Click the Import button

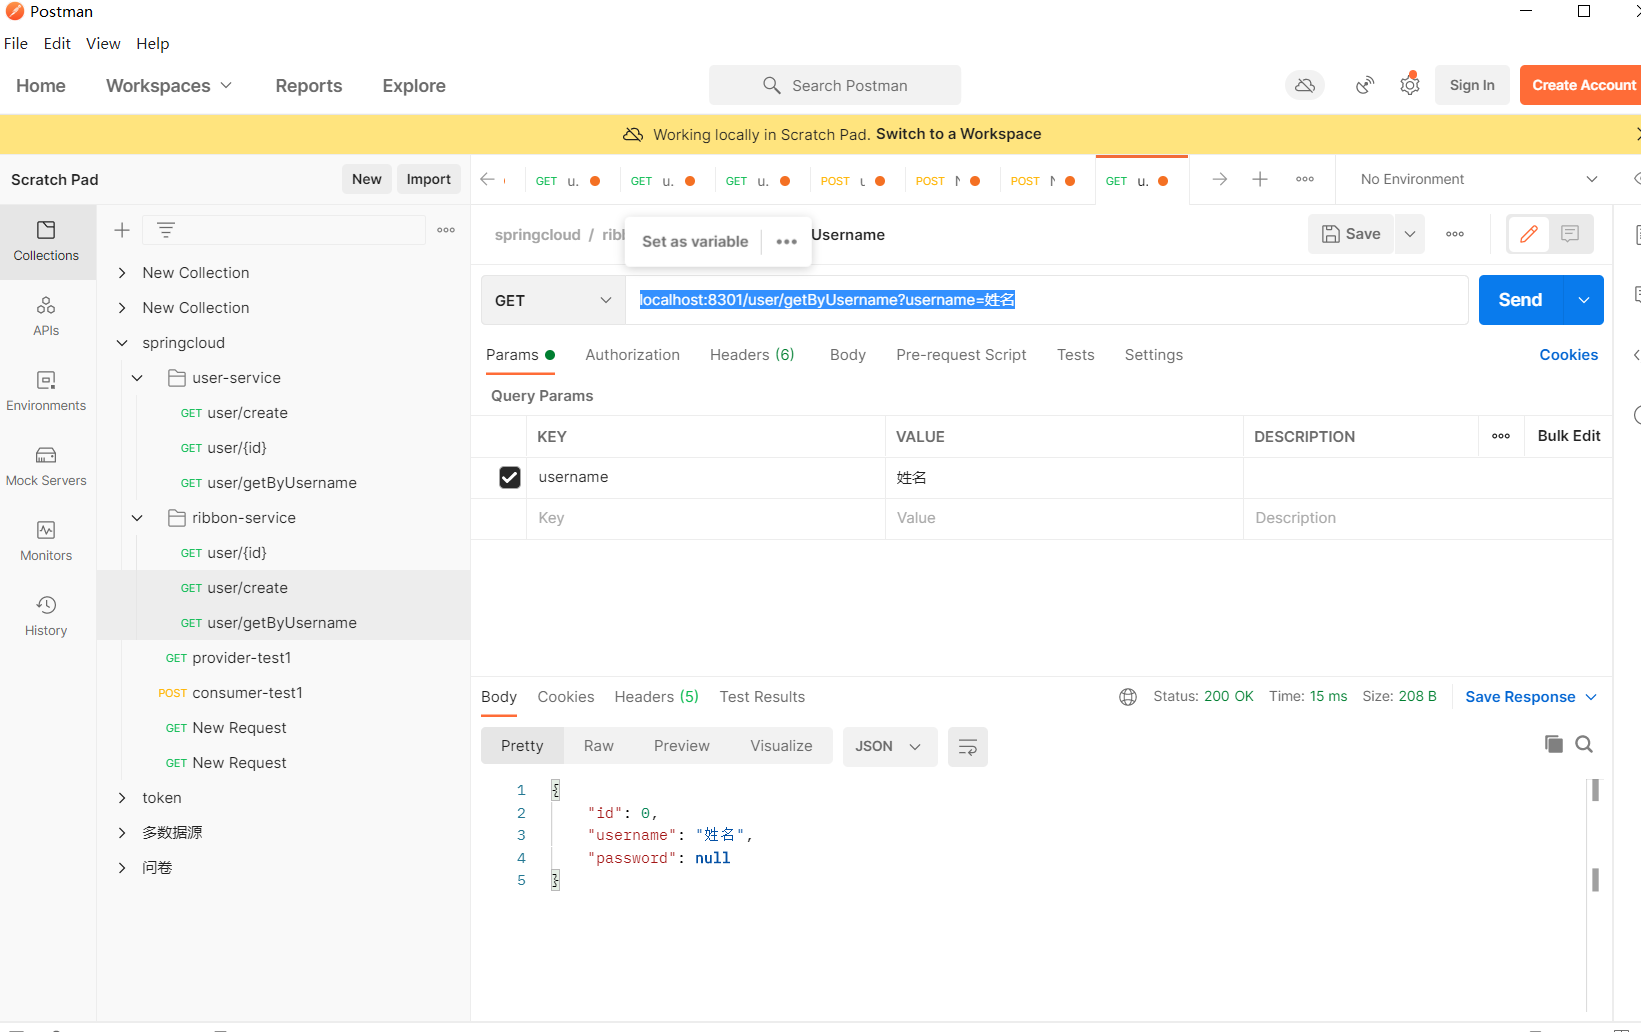pos(429,179)
